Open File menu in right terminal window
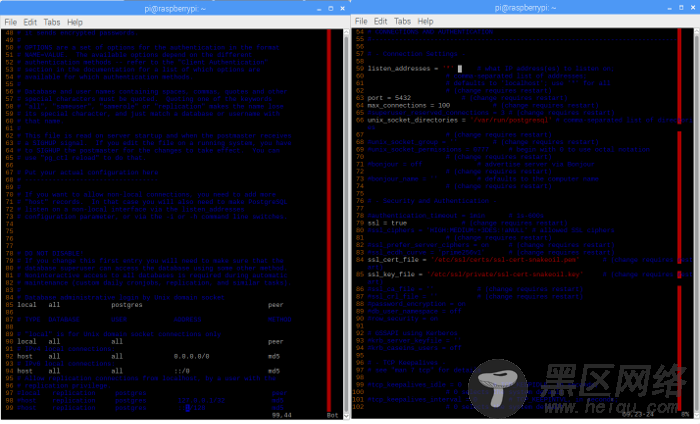The height and width of the screenshot is (424, 700). click(x=361, y=21)
